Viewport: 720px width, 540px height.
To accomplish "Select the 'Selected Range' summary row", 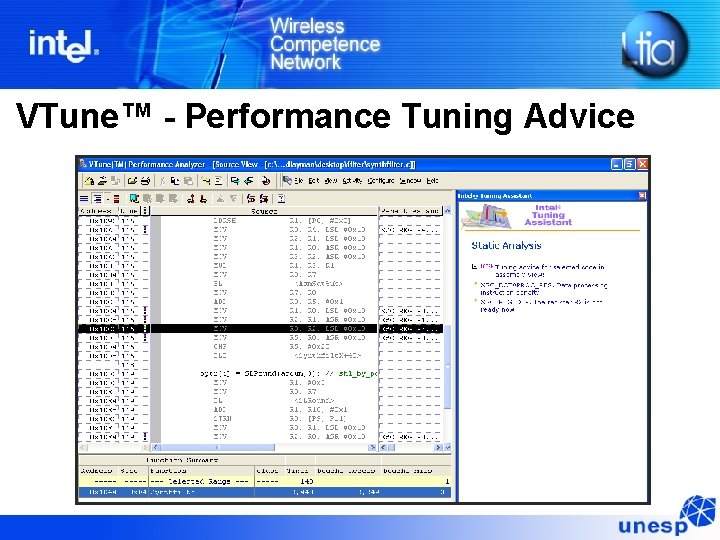I will click(265, 481).
